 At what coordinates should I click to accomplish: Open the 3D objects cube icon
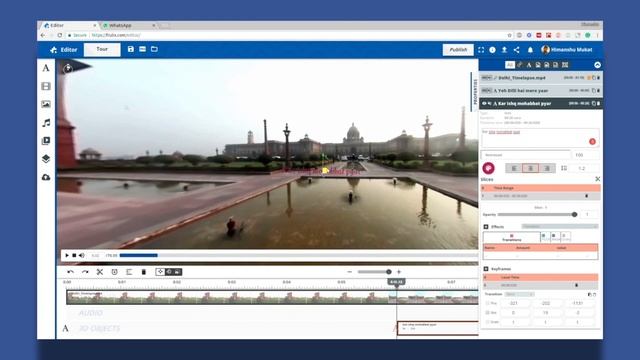click(x=46, y=159)
